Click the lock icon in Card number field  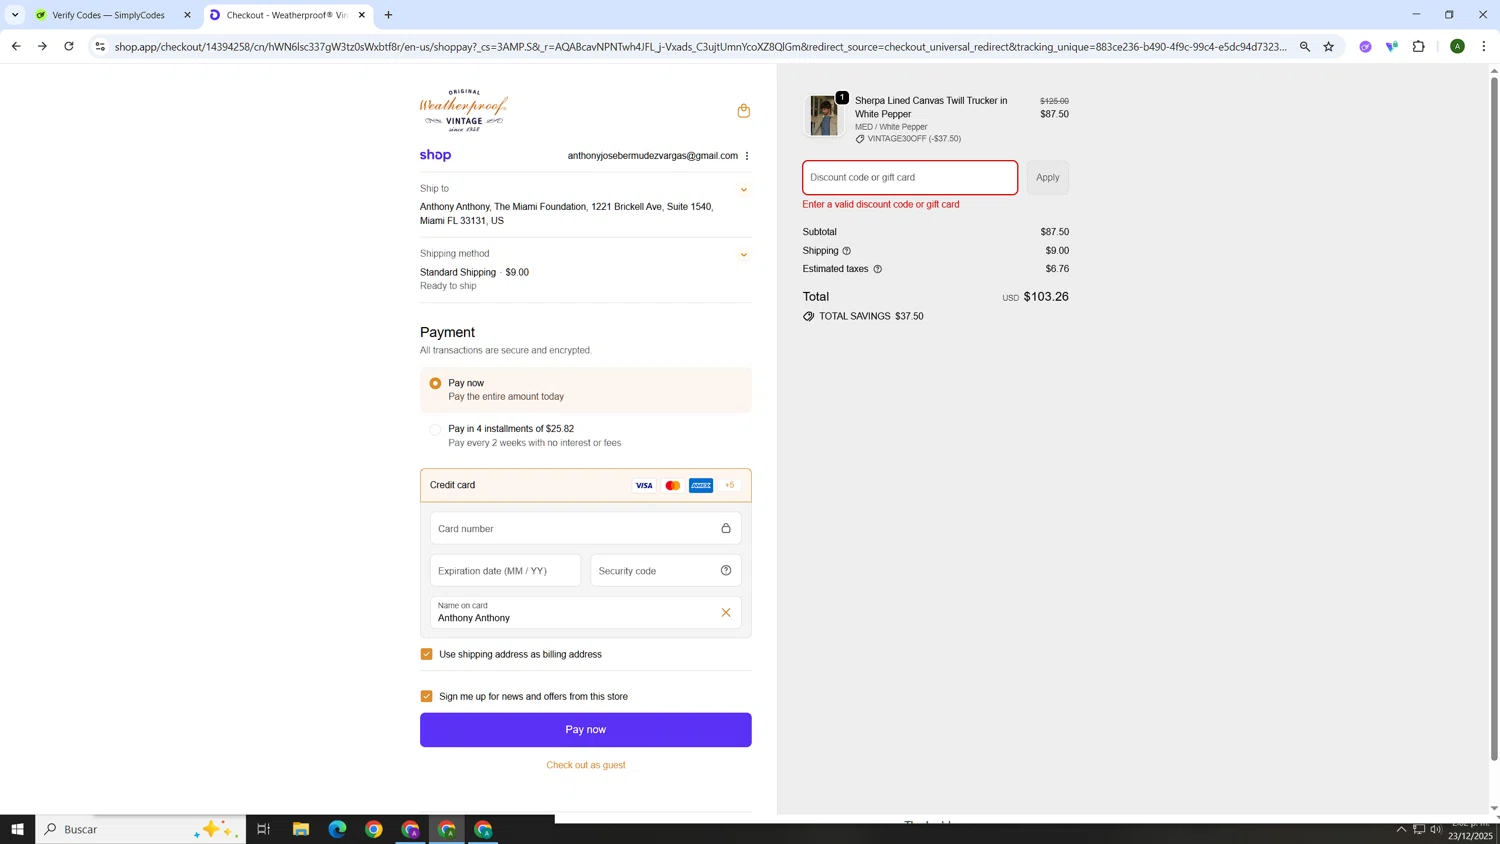[x=726, y=528]
